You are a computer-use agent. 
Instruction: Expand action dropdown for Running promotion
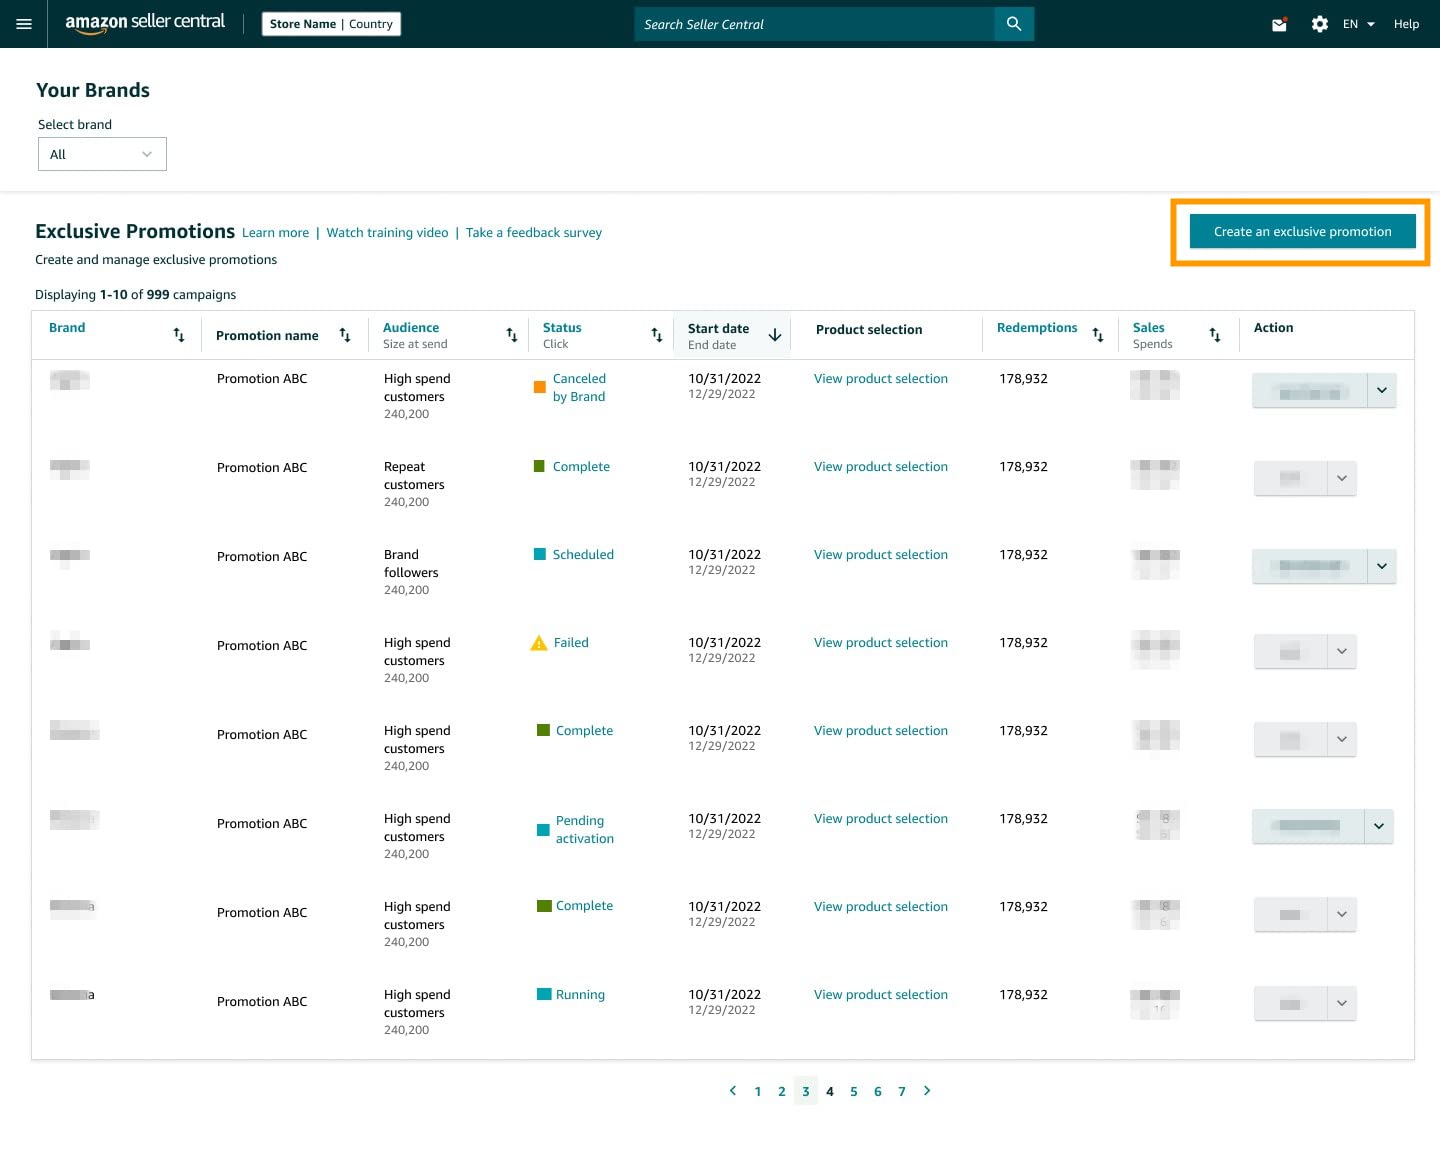coord(1341,1003)
